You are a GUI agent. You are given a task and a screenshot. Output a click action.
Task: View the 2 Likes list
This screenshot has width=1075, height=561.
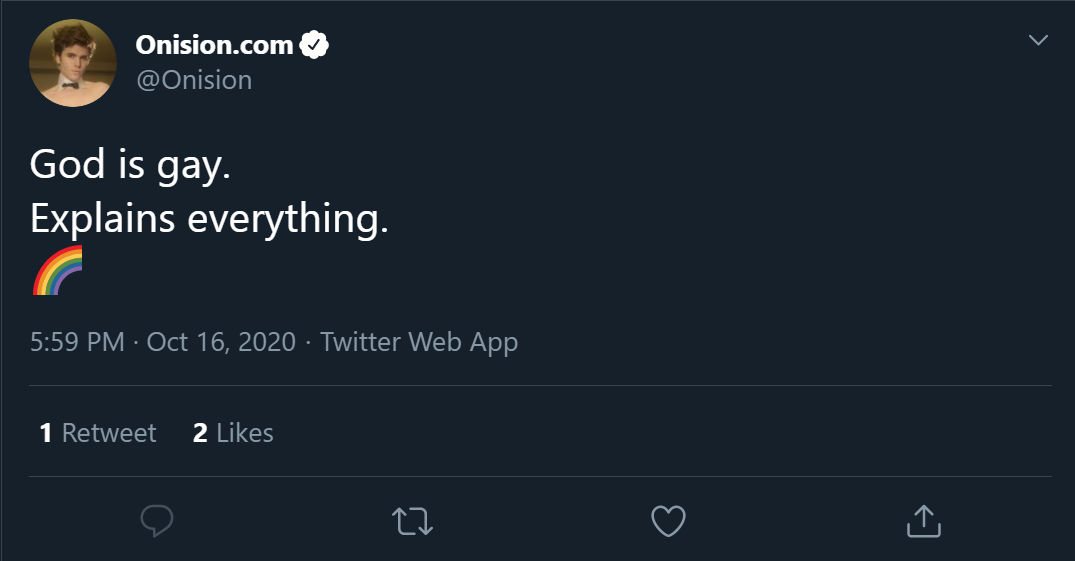[x=233, y=433]
